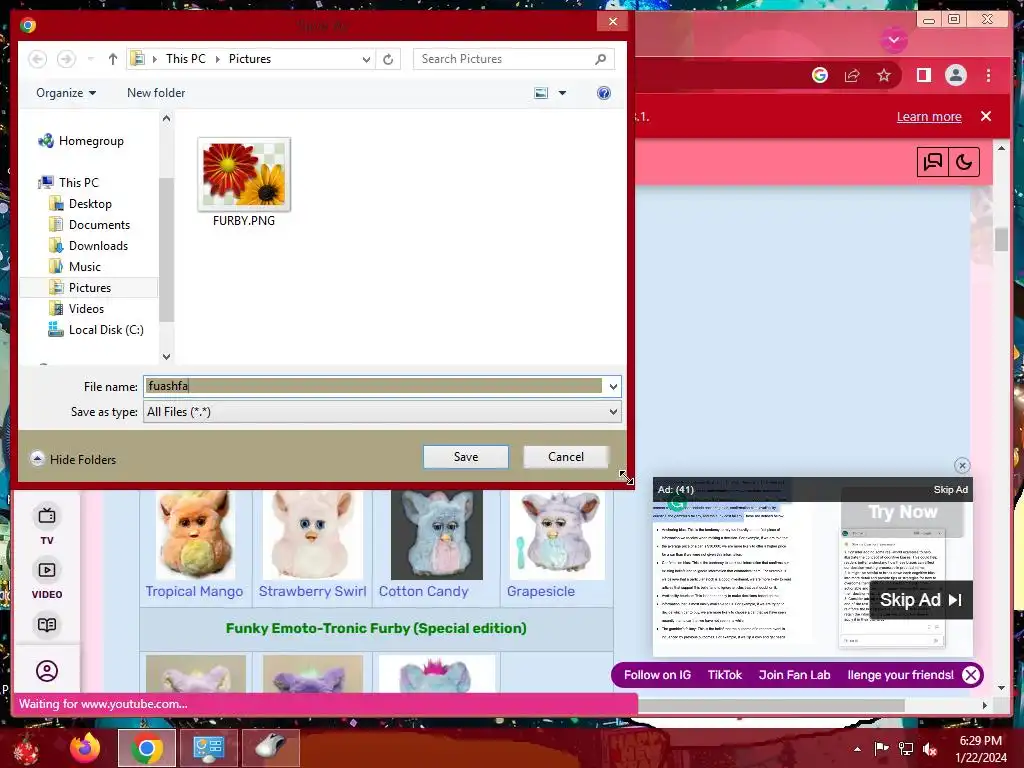The height and width of the screenshot is (768, 1024).
Task: Open the Cotton Candy Furby link
Action: (x=423, y=592)
